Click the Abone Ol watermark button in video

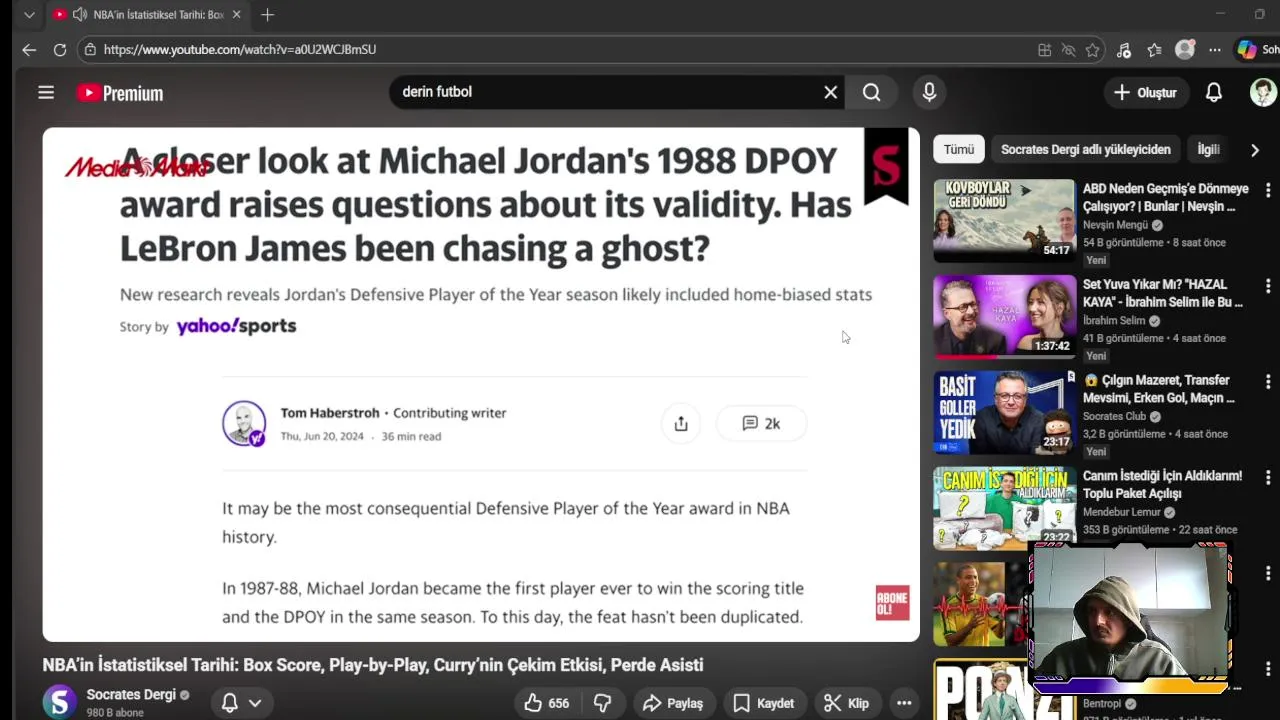pyautogui.click(x=892, y=603)
